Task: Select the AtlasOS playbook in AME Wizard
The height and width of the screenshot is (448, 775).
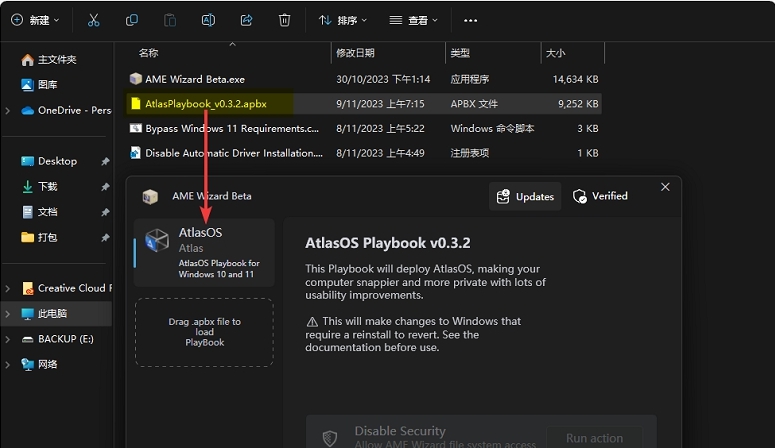Action: coord(204,252)
